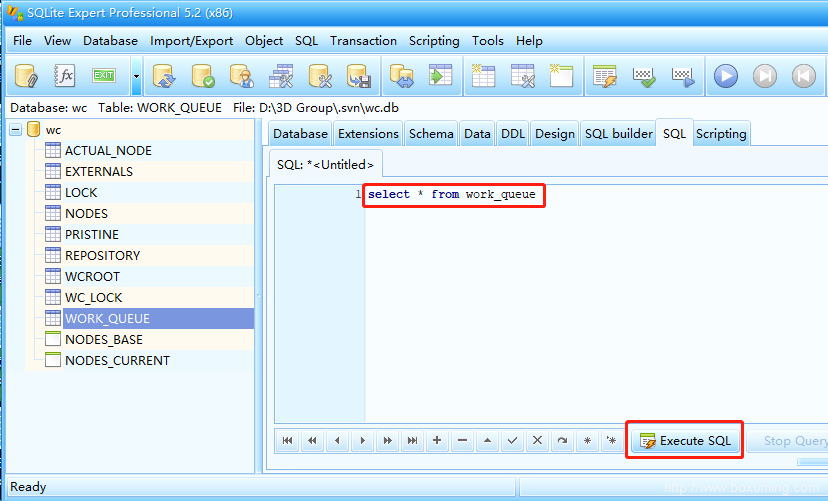Click the X cancel edit navigator button
828x501 pixels.
click(x=537, y=441)
